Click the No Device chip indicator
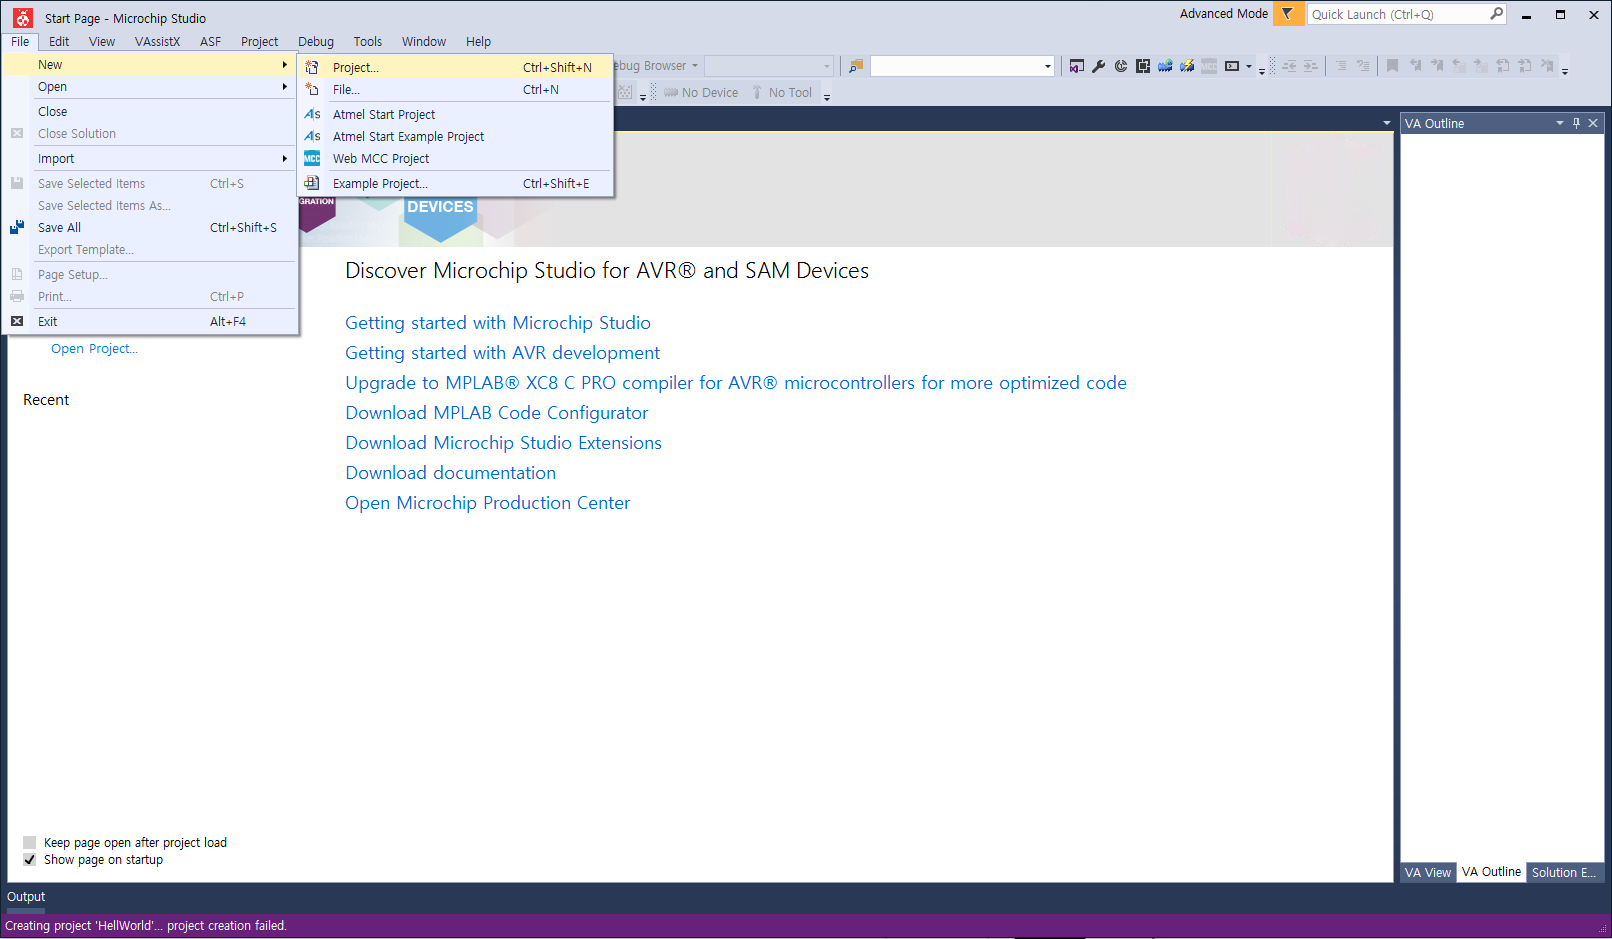The width and height of the screenshot is (1612, 939). (x=700, y=92)
